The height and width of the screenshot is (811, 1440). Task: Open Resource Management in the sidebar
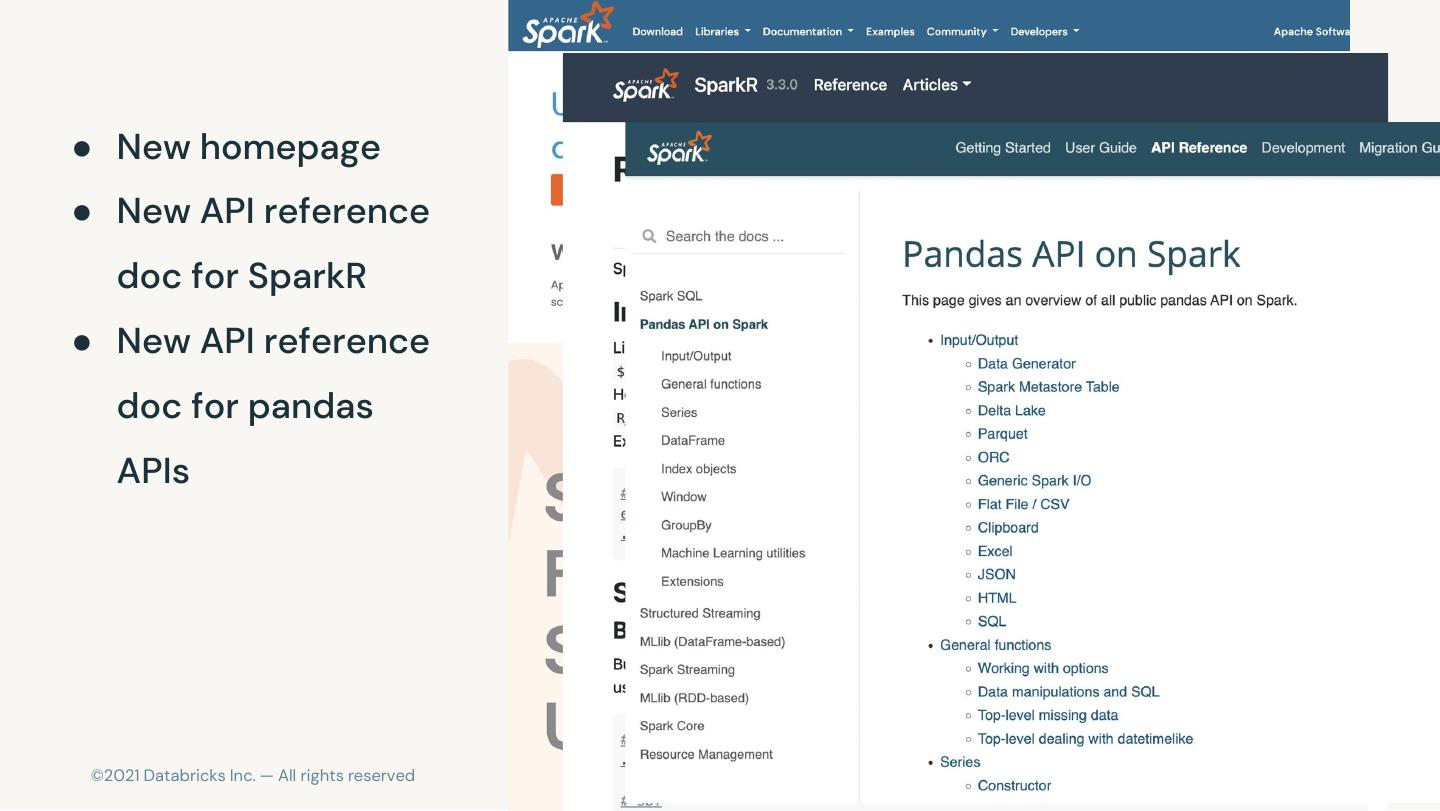pyautogui.click(x=706, y=754)
